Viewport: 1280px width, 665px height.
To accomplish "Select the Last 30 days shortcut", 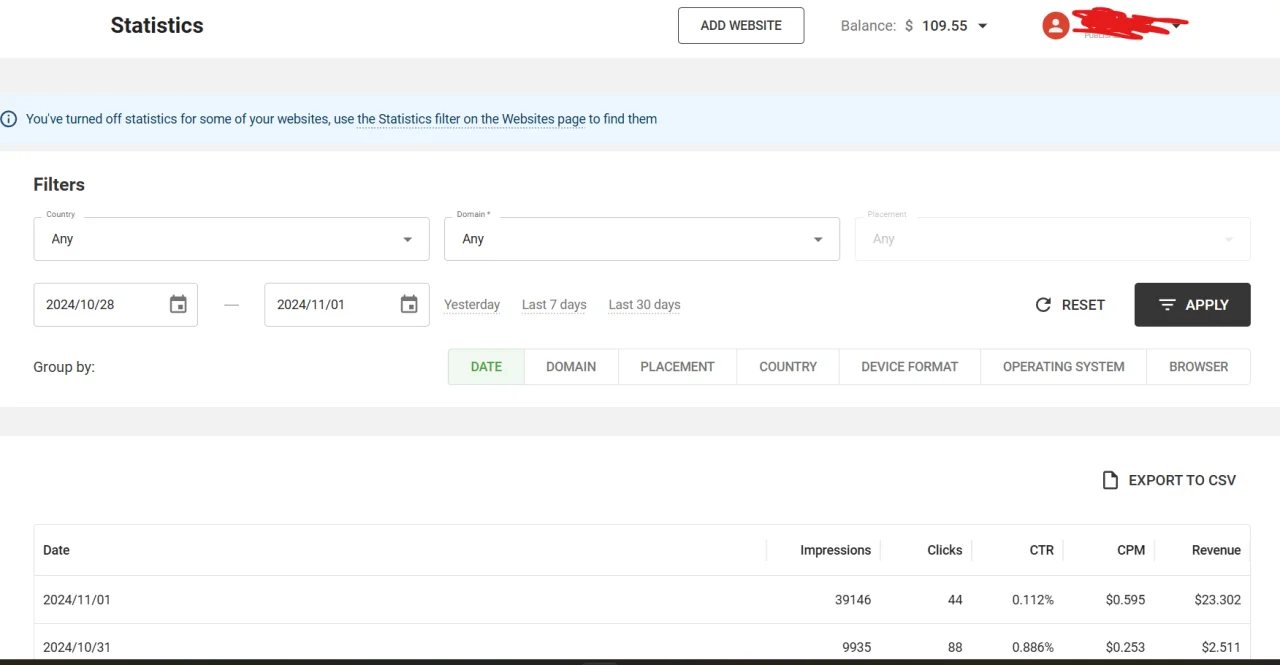I will pyautogui.click(x=644, y=304).
